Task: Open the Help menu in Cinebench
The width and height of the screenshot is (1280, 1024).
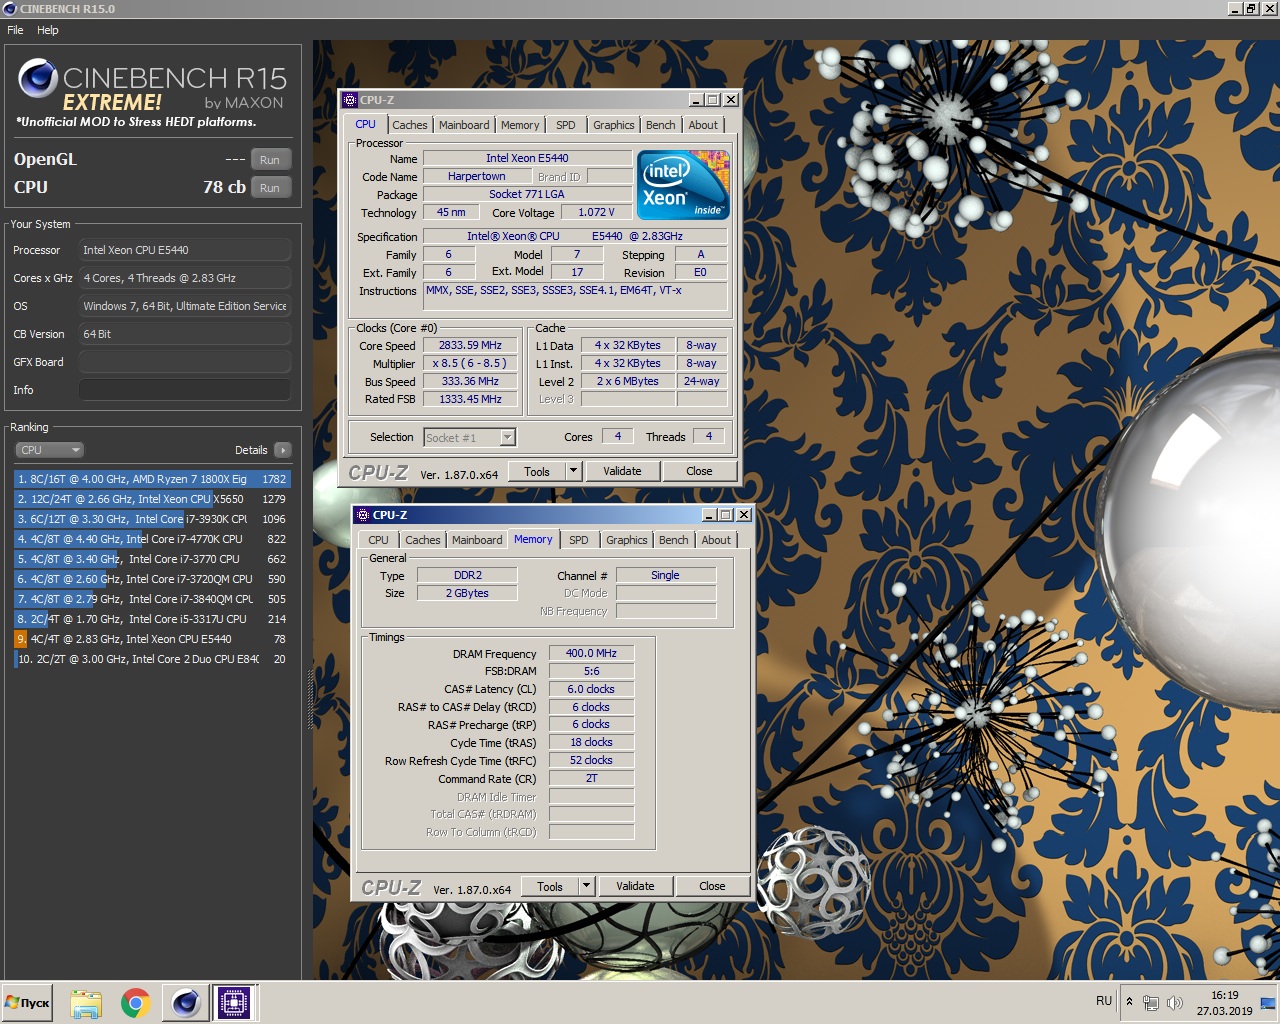Action: (48, 30)
